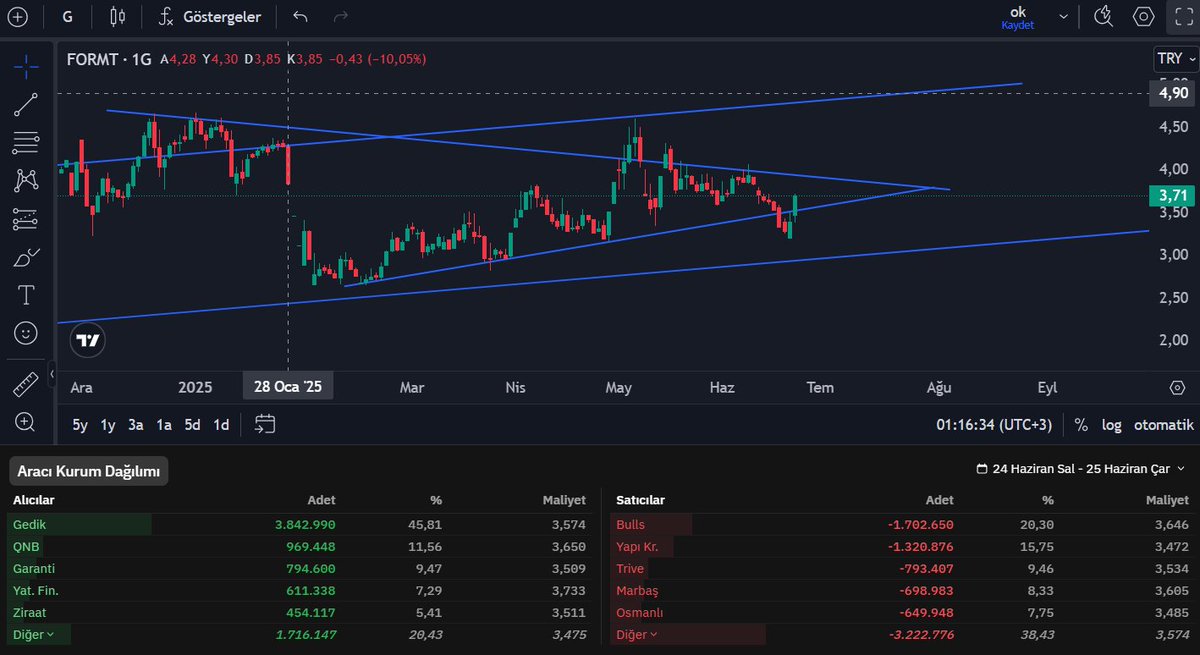Image resolution: width=1200 pixels, height=655 pixels.
Task: Click the Yat. Fin. buyer row
Action: [297, 590]
